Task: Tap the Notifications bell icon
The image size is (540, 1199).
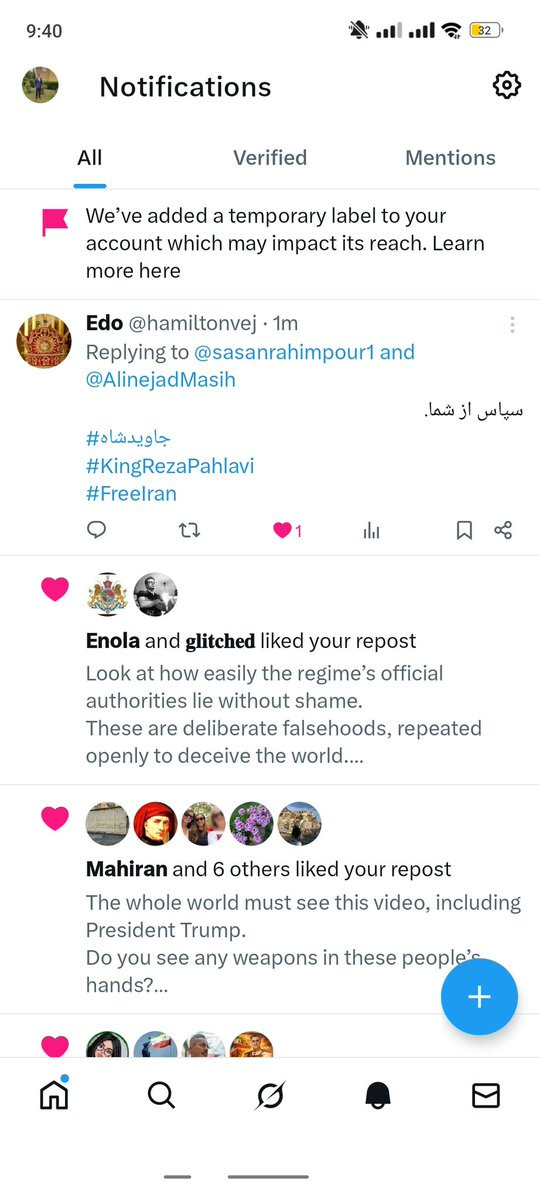Action: pyautogui.click(x=378, y=1096)
